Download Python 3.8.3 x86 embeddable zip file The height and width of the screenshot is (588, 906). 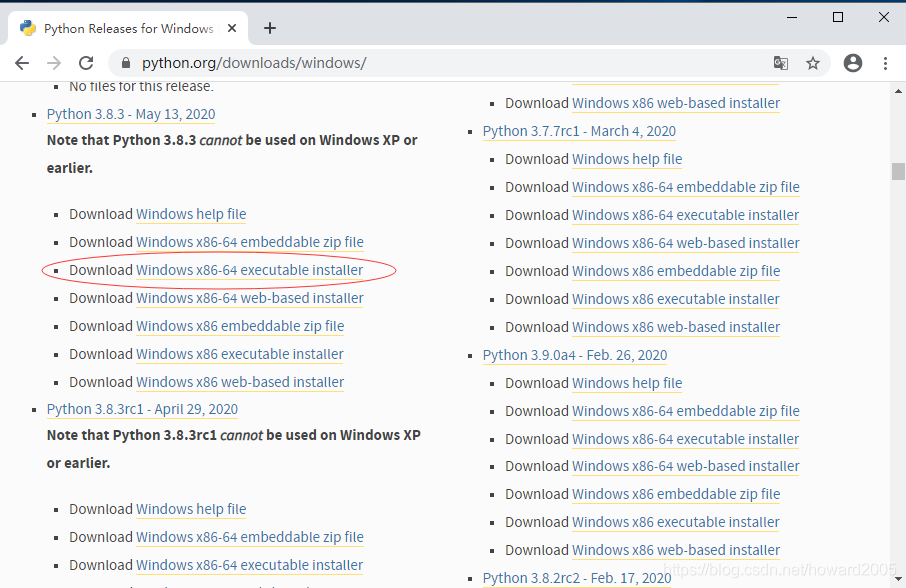(240, 326)
